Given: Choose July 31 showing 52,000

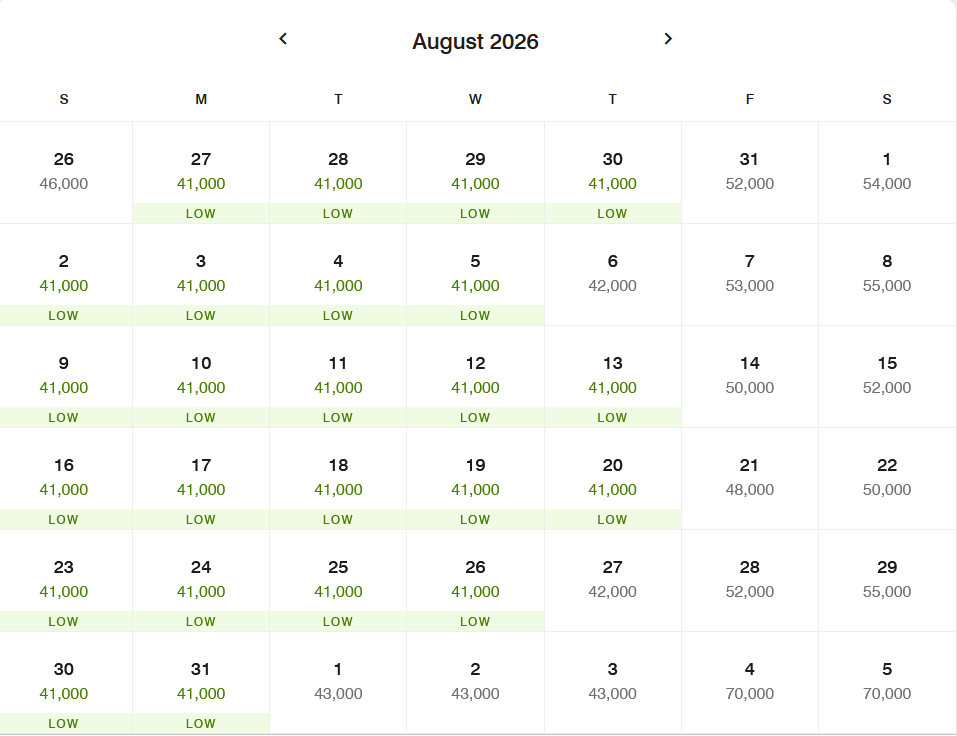Looking at the screenshot, I should coord(749,170).
